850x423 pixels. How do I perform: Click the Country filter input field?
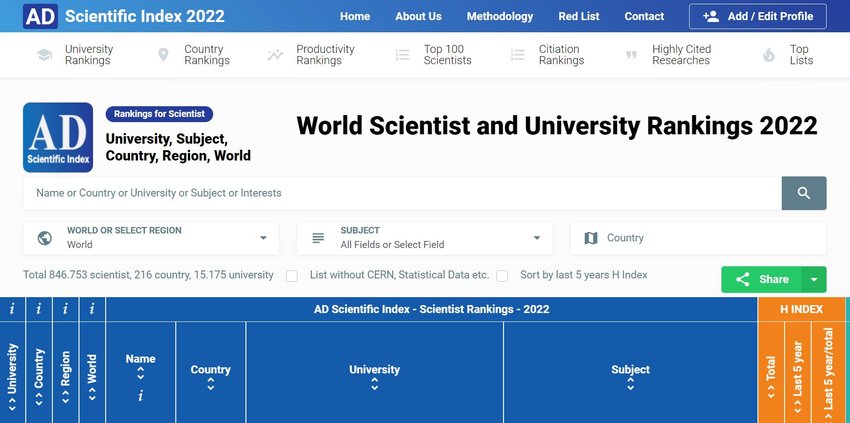[x=710, y=238]
